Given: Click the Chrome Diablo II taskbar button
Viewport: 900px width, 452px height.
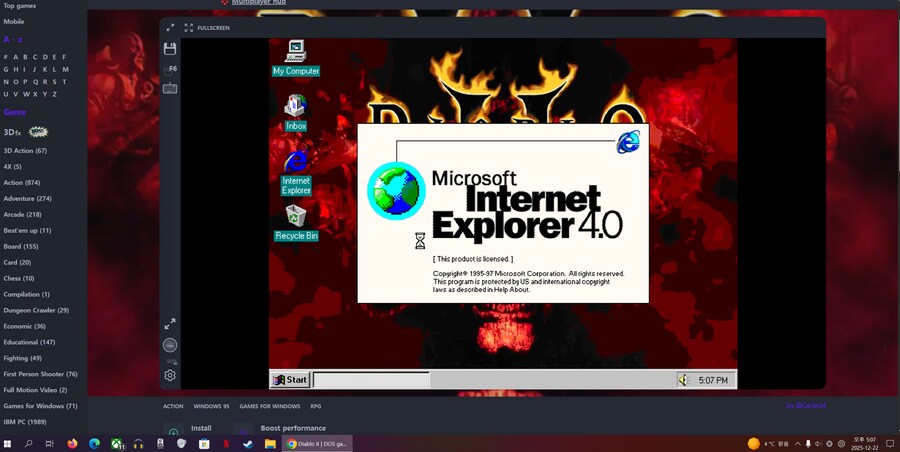Looking at the screenshot, I should 318,444.
